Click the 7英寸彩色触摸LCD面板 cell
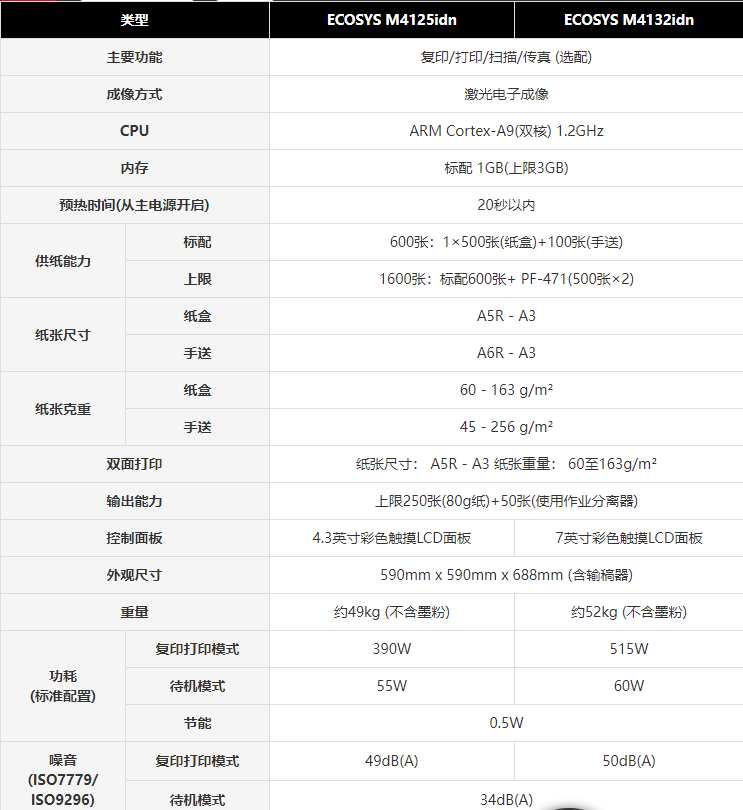This screenshot has width=743, height=810. pos(629,538)
